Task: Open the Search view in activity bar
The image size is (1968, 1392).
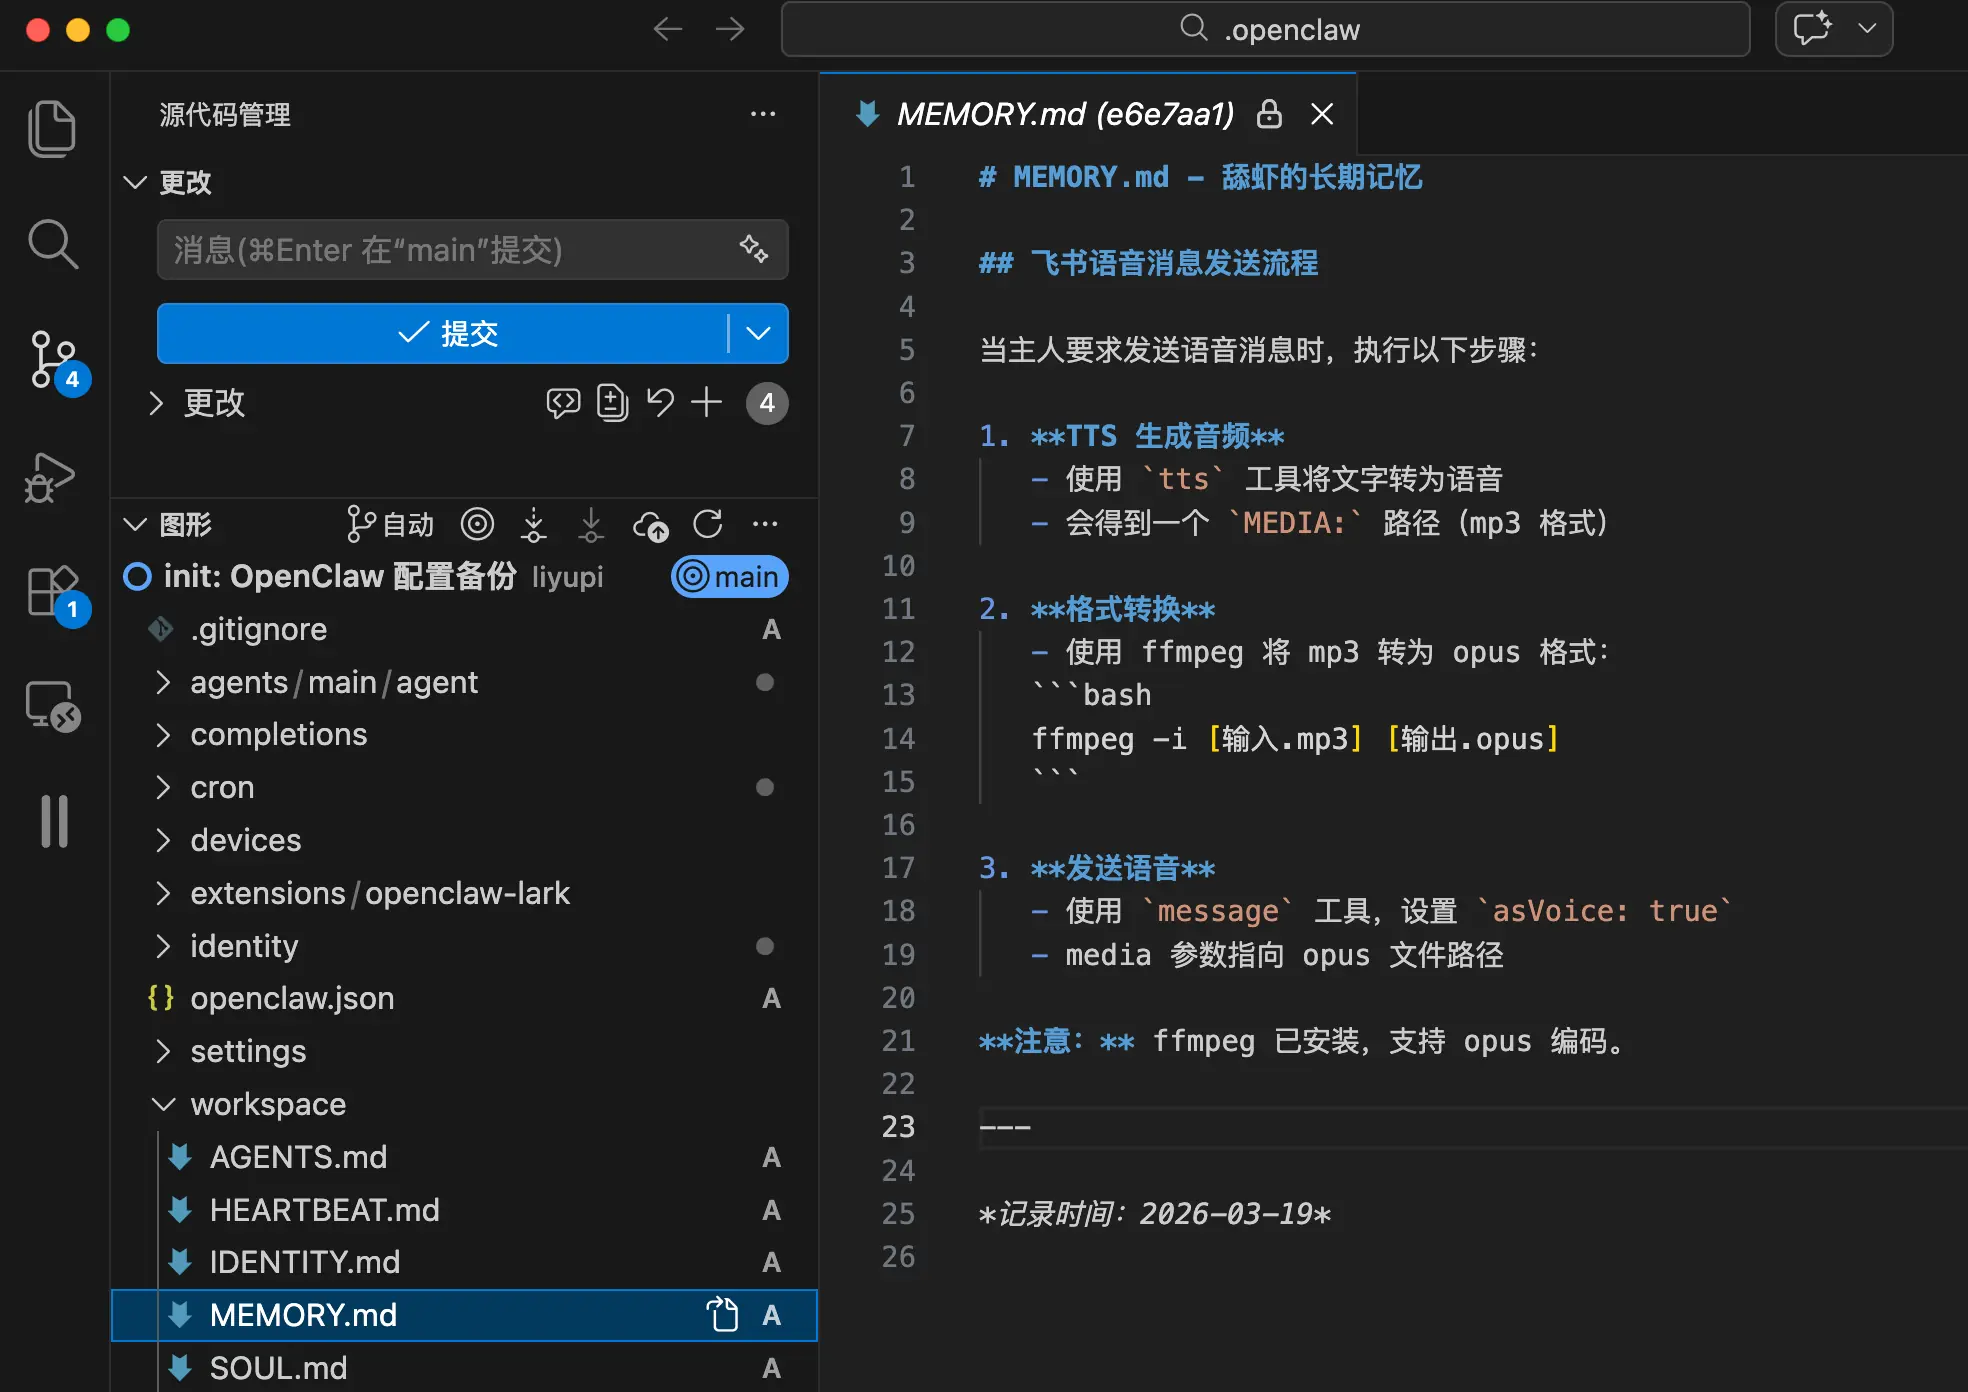Action: point(52,244)
